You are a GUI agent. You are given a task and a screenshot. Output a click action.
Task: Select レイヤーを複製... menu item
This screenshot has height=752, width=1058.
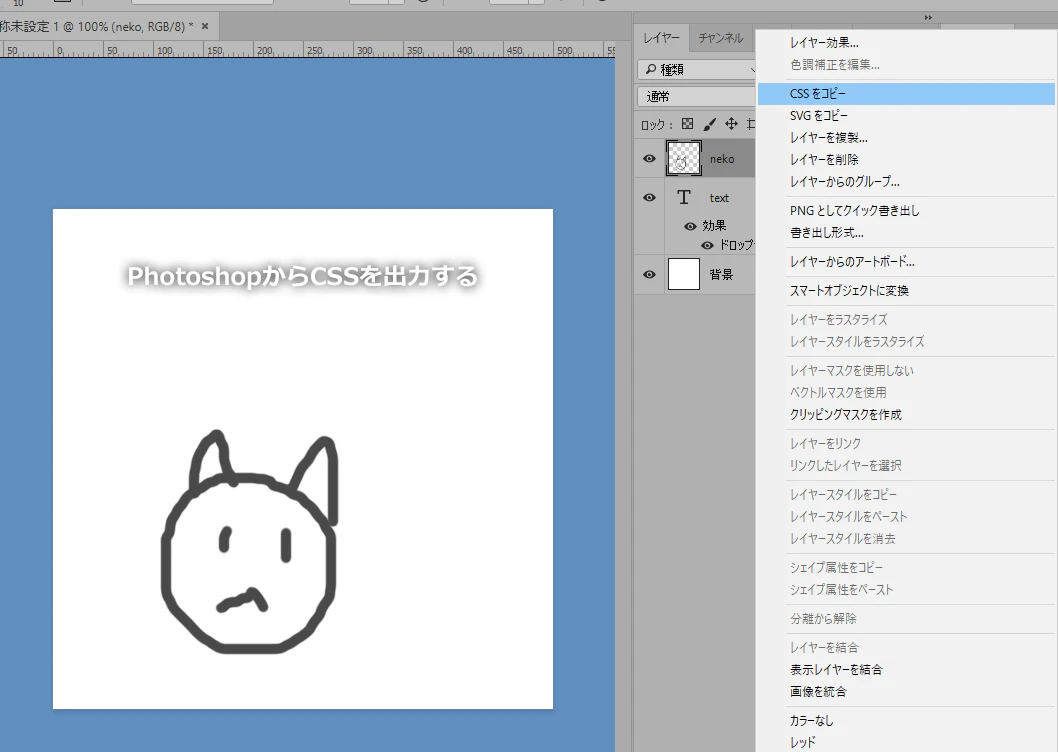coord(906,138)
